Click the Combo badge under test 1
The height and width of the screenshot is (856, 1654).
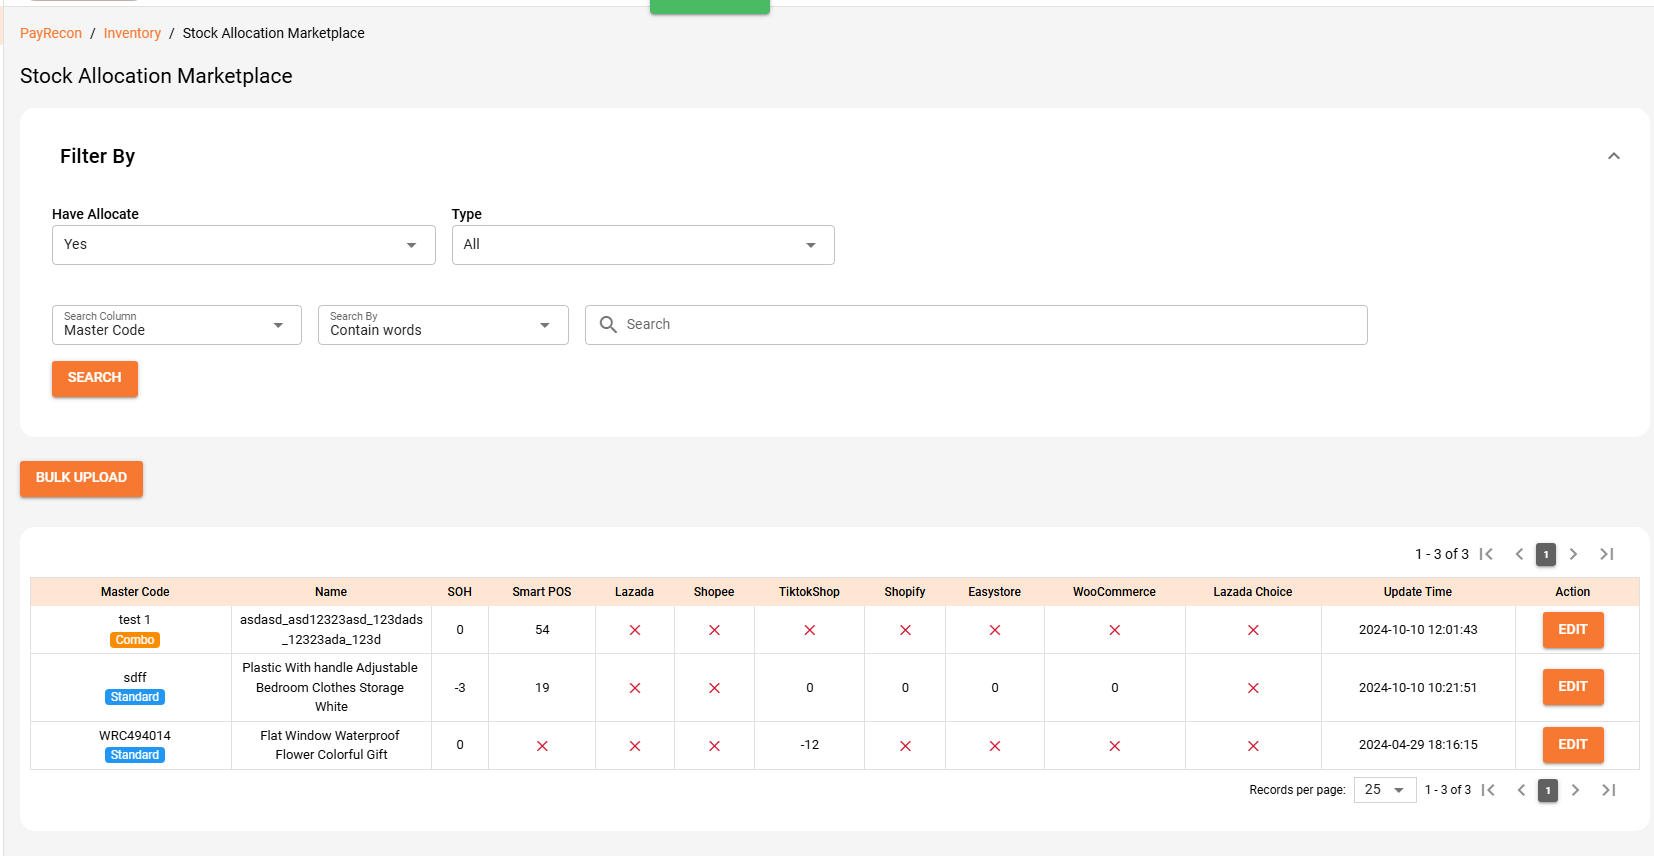(x=135, y=640)
